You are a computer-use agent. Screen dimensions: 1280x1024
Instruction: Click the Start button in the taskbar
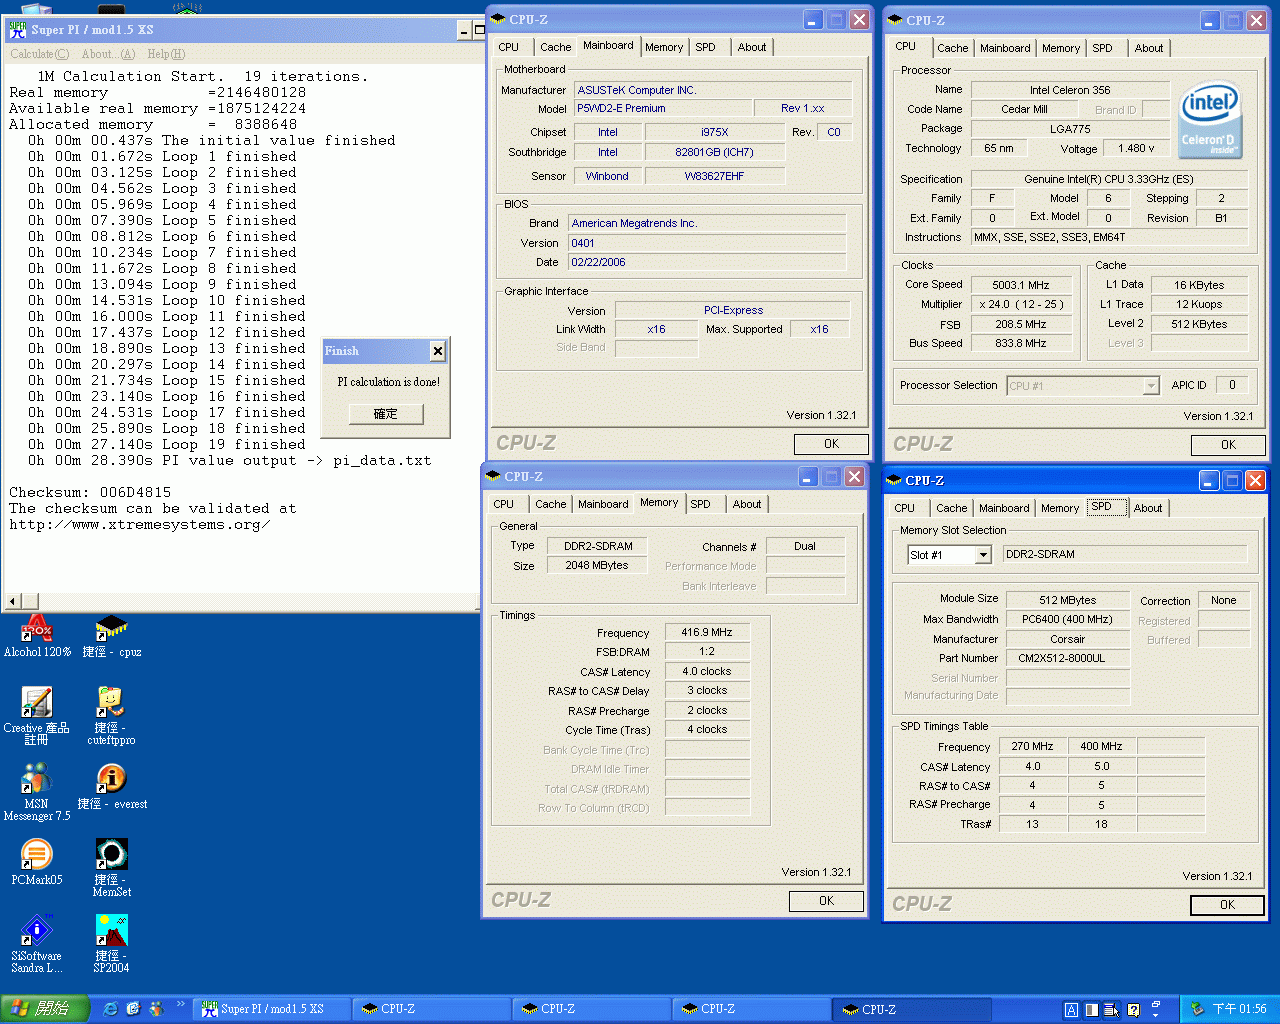point(44,1009)
